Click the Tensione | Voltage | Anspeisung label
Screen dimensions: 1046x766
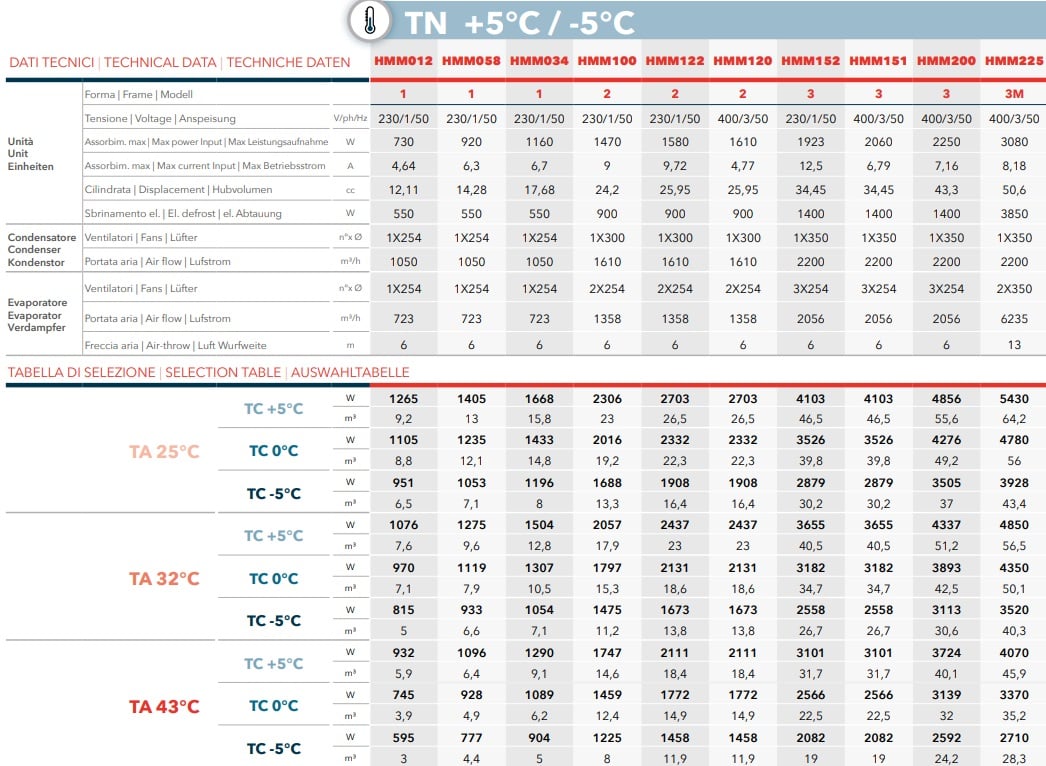[160, 119]
